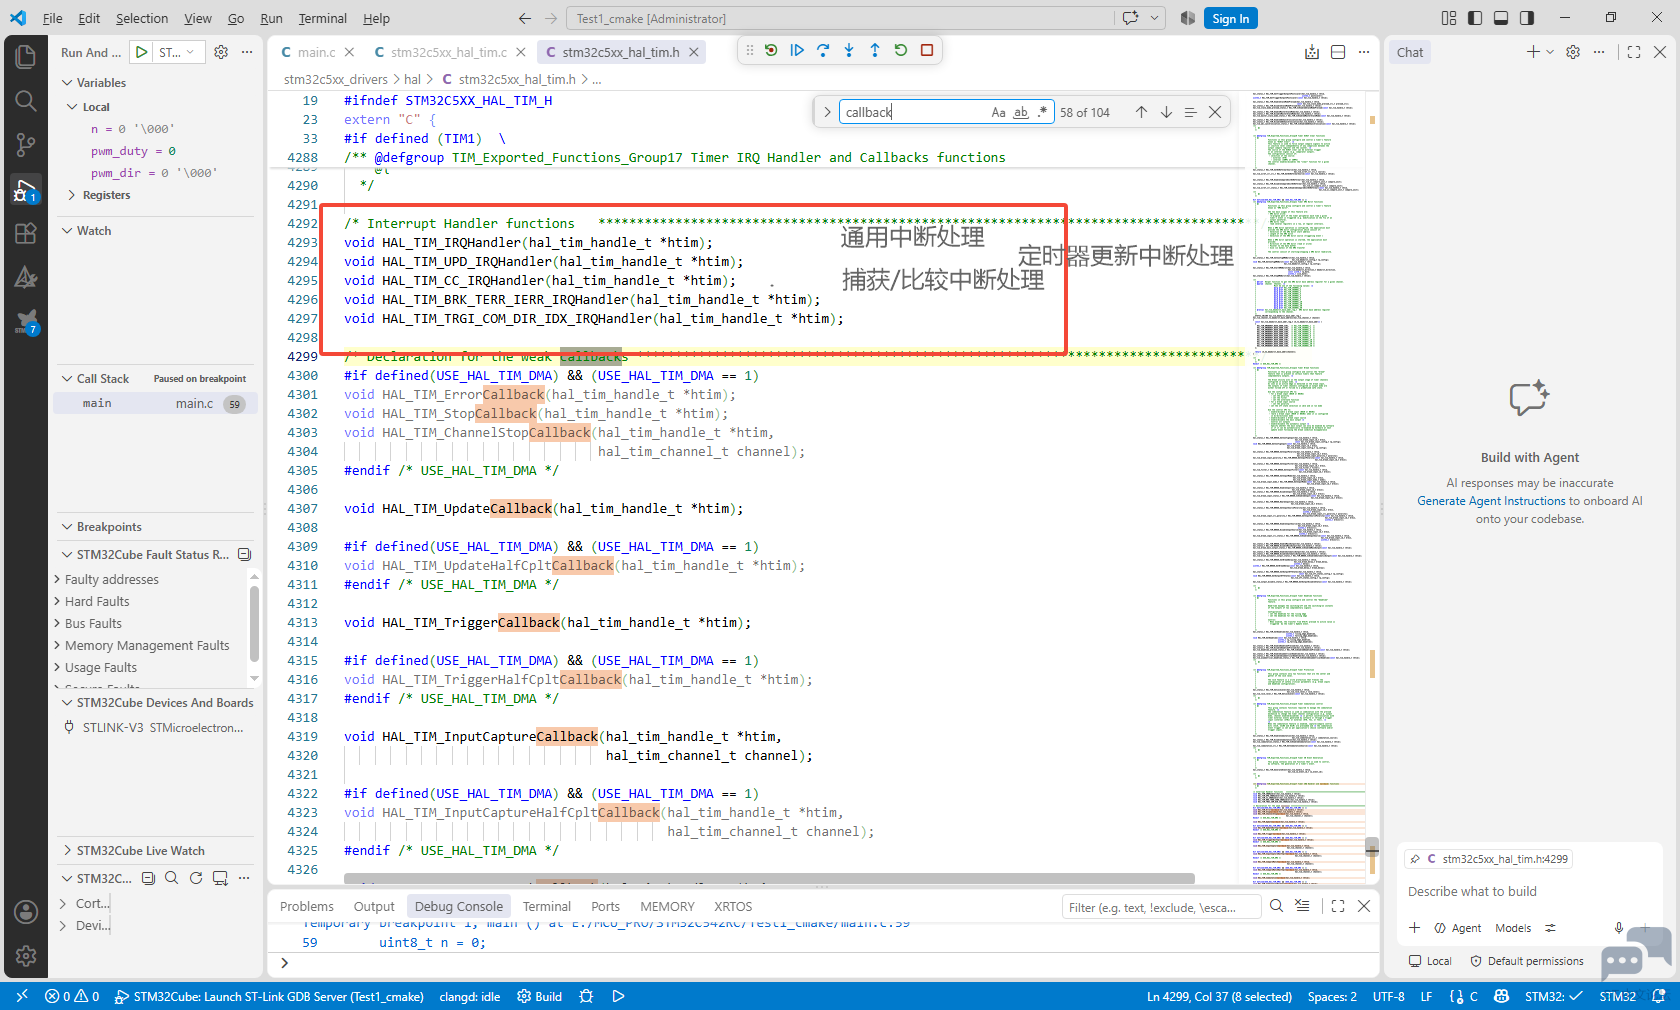Restart the debug session with green arrow
This screenshot has height=1010, width=1680.
tap(901, 50)
